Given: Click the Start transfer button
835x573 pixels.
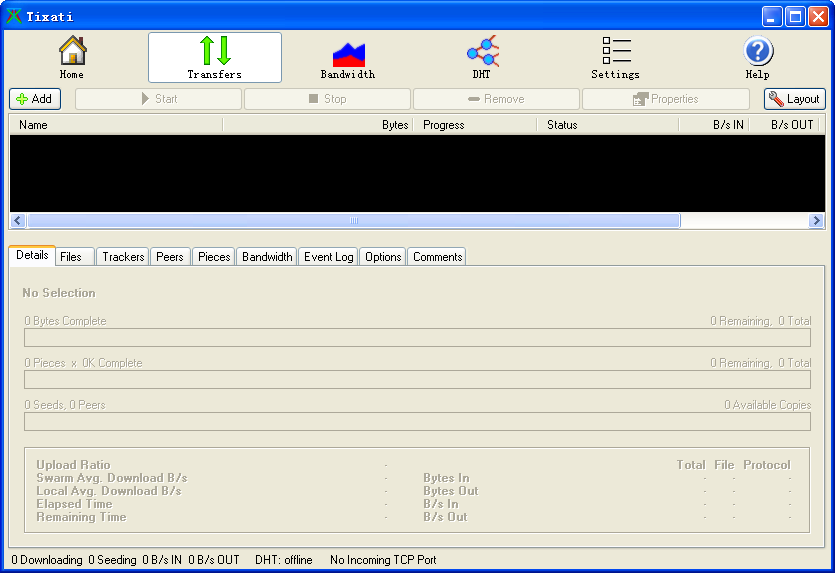Looking at the screenshot, I should pos(159,99).
